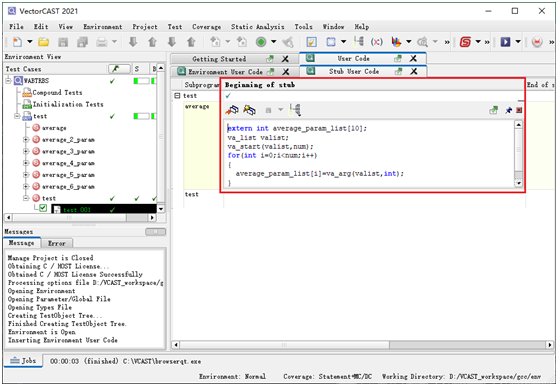
Task: Switch to the Message tab
Action: pos(22,243)
